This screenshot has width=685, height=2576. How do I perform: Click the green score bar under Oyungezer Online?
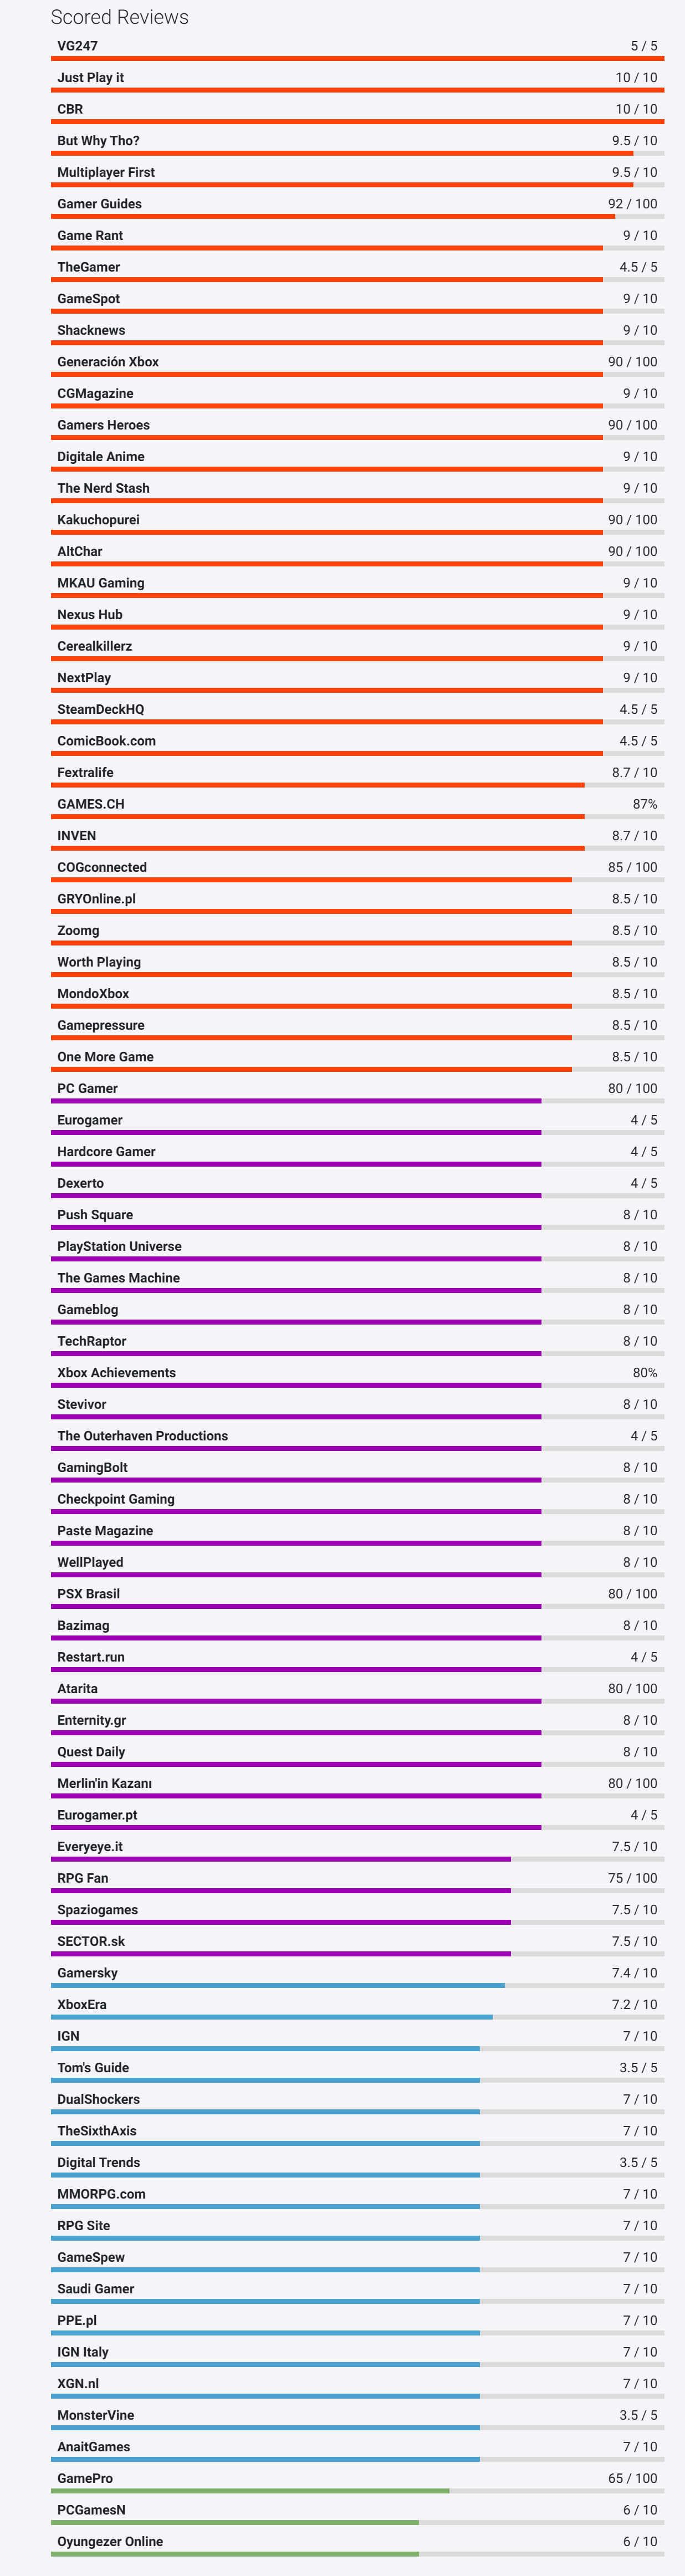(235, 2554)
